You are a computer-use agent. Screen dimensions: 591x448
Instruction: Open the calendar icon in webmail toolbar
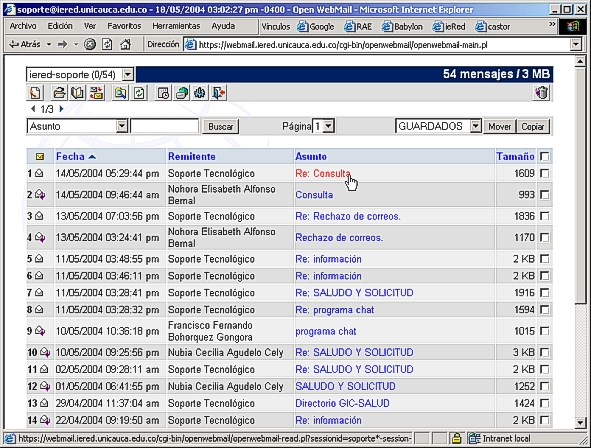[x=163, y=93]
